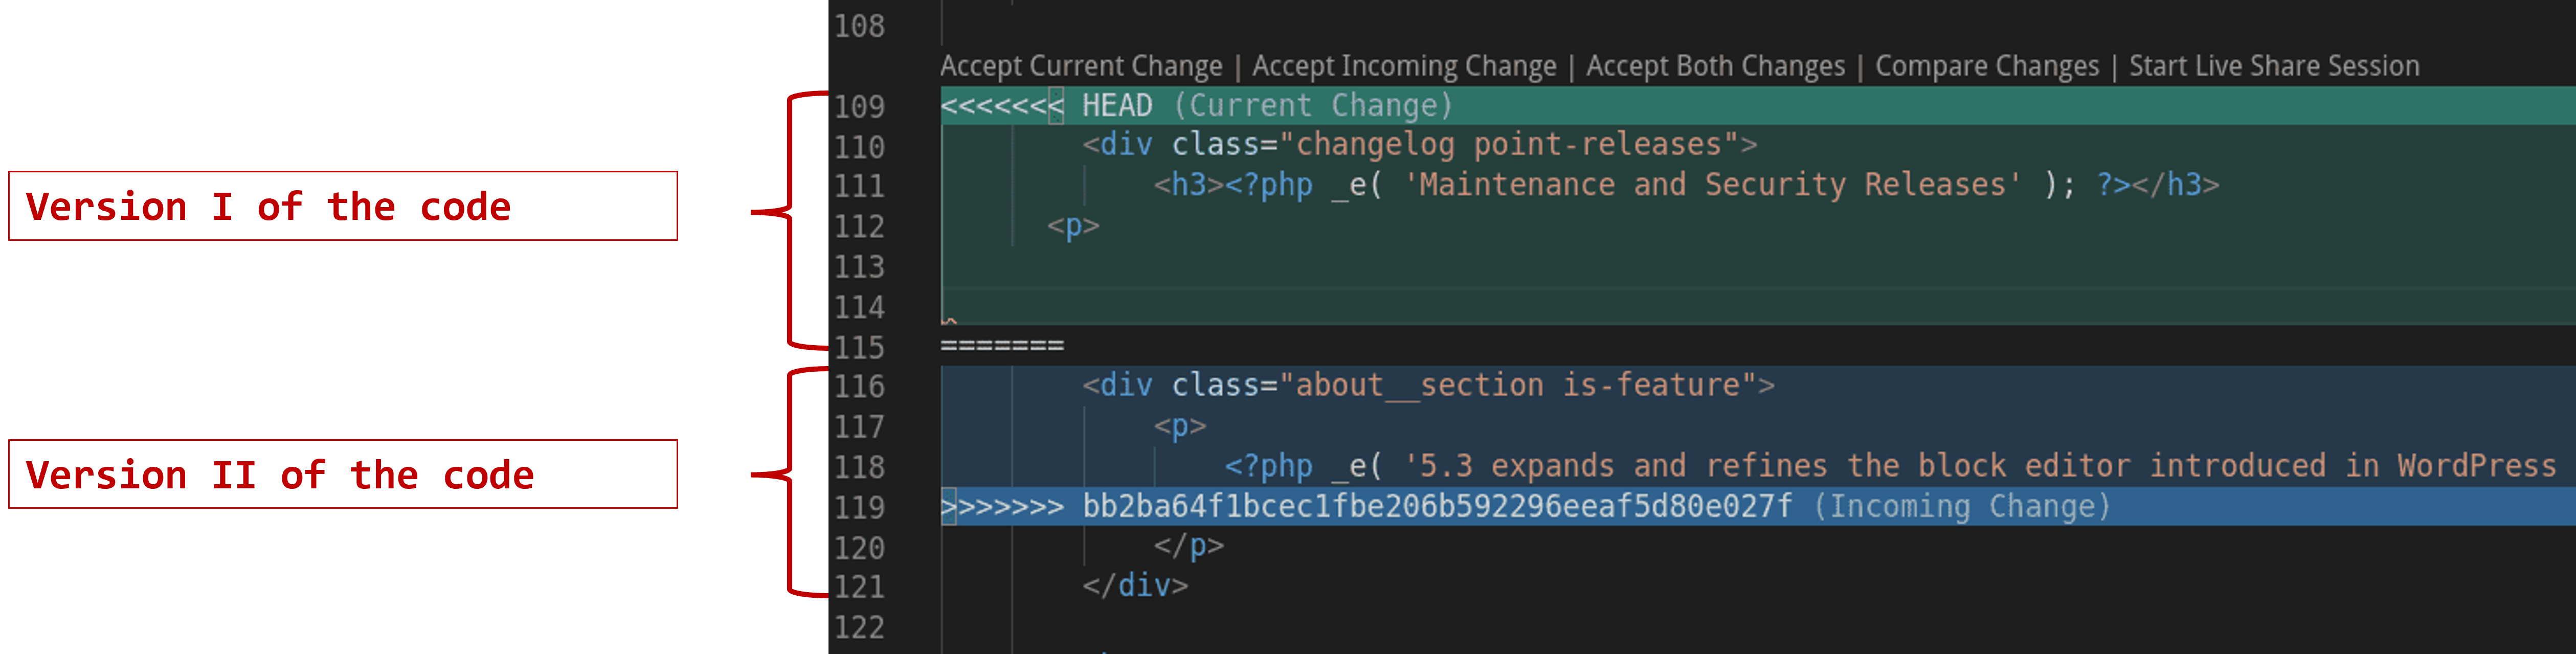Select line number 115 in the gutter
The image size is (2576, 654).
pos(859,347)
